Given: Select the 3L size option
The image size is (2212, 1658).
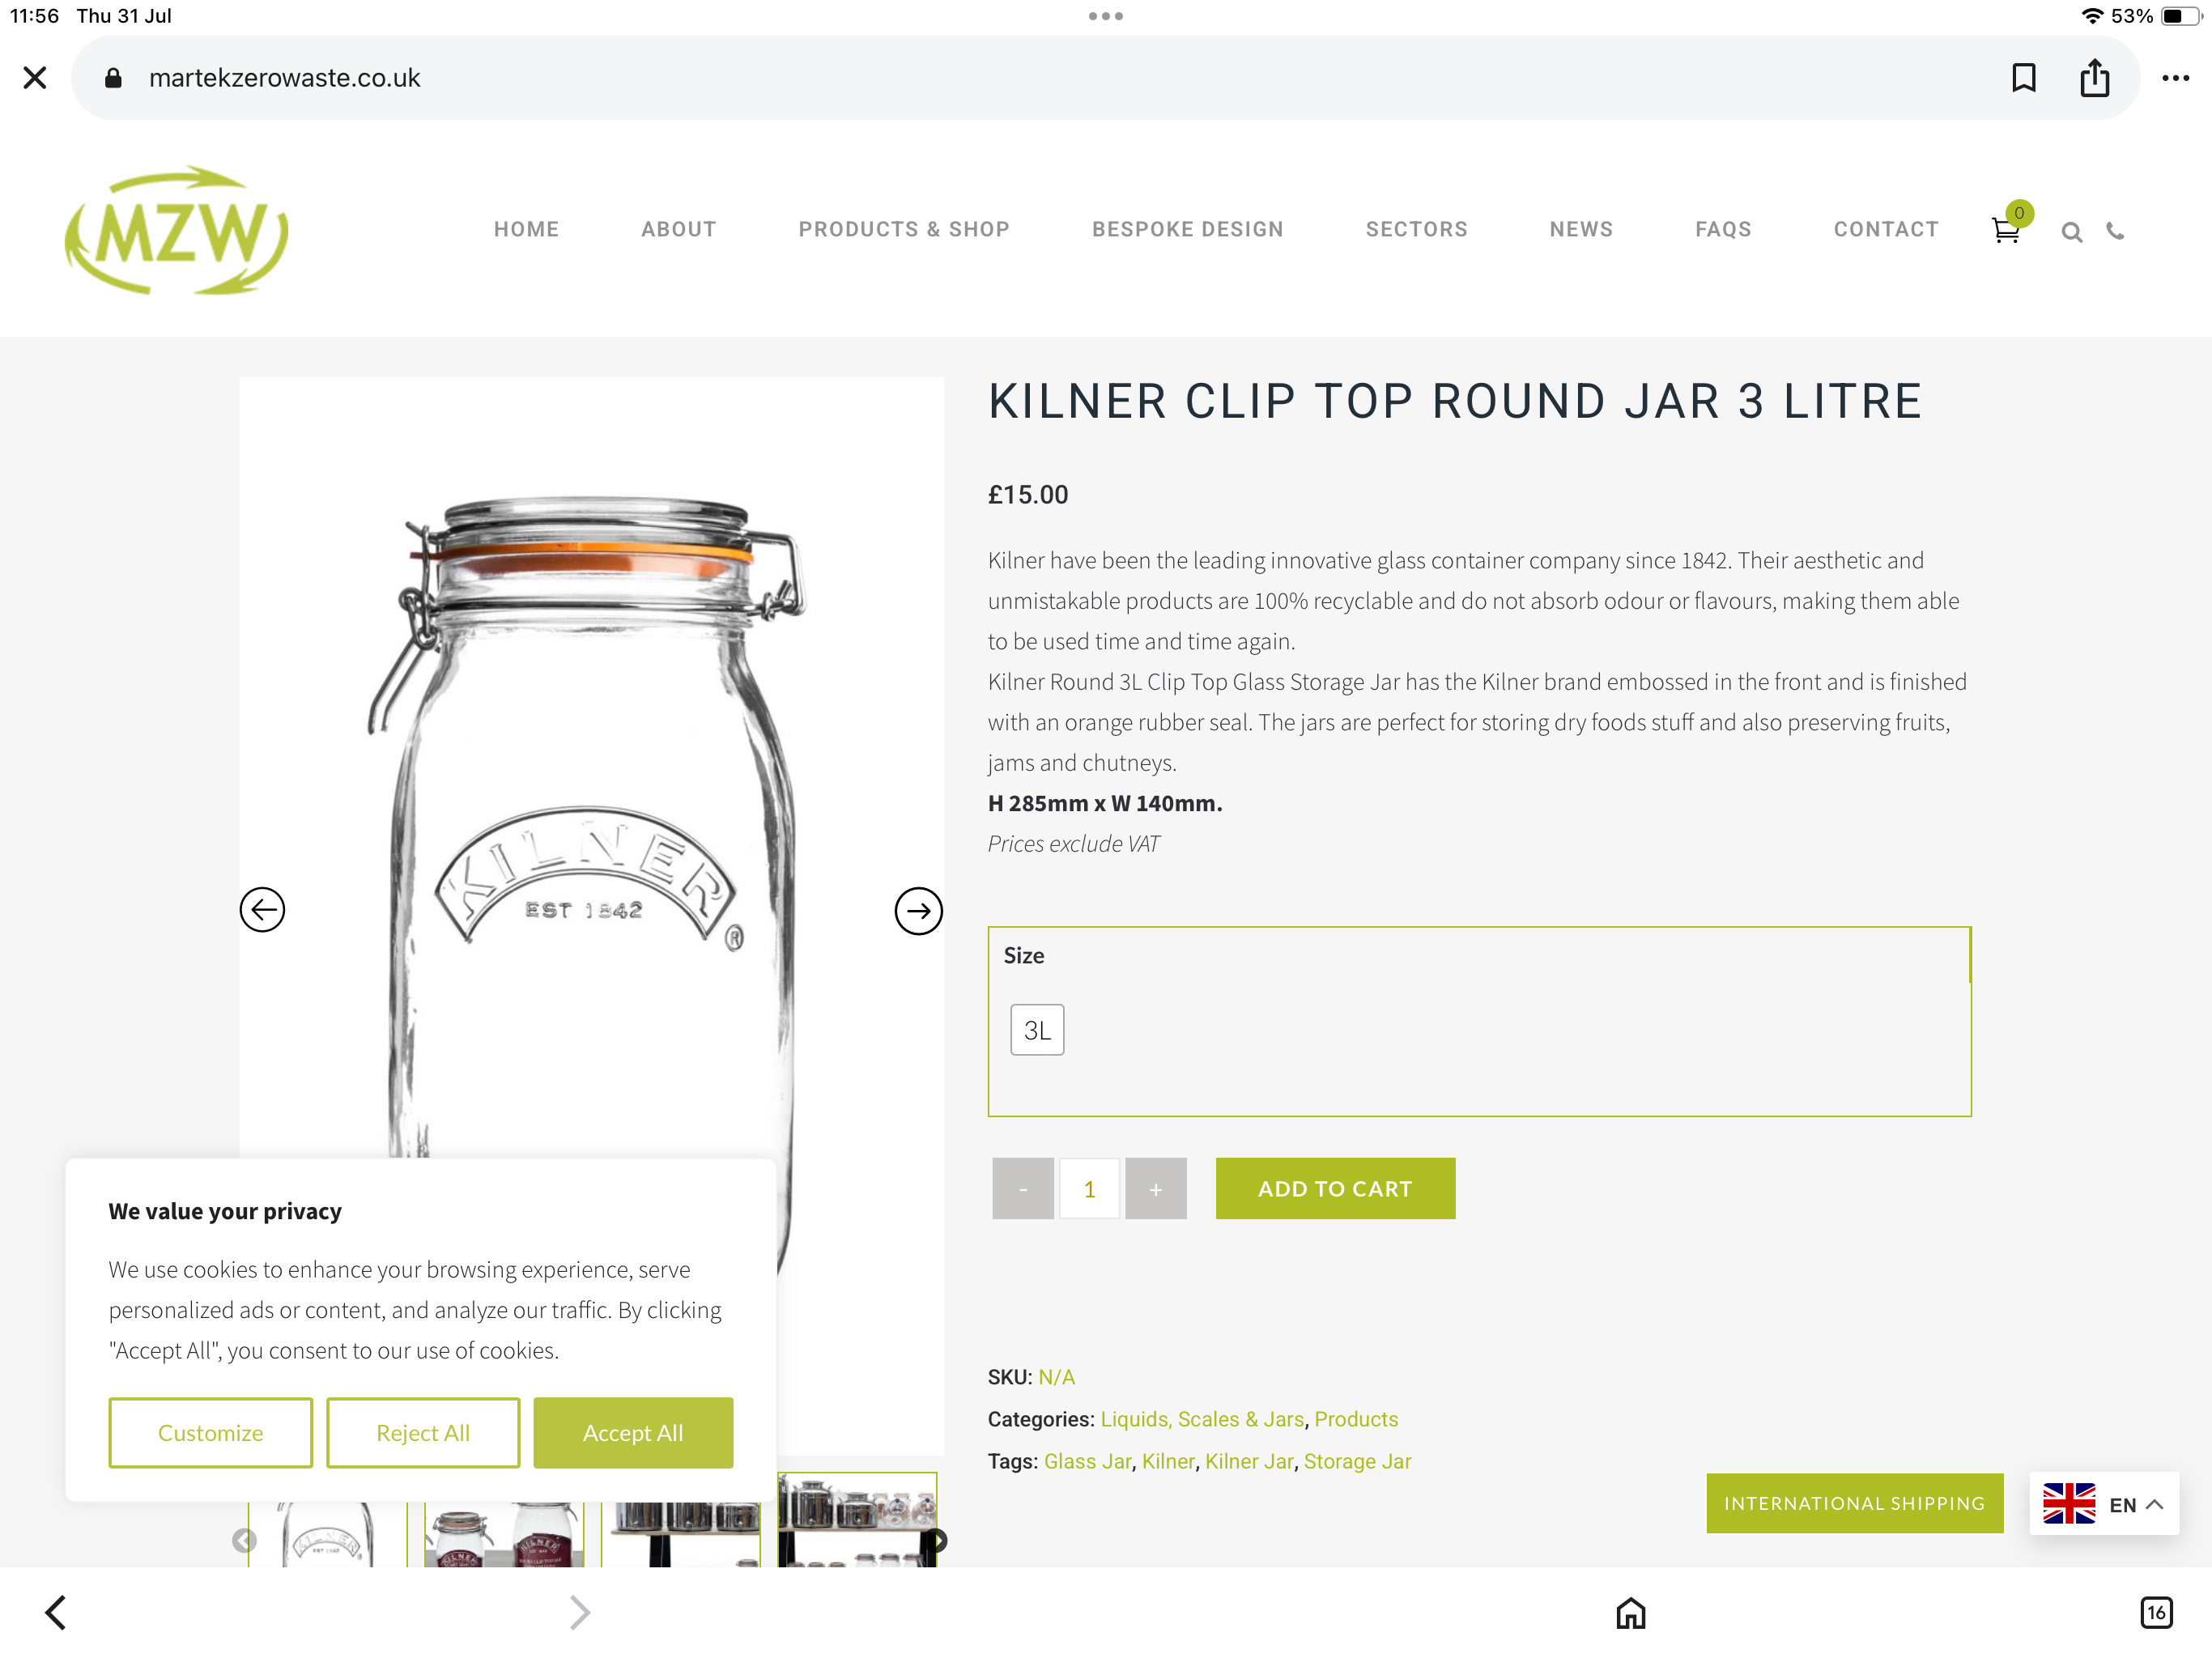Looking at the screenshot, I should click(x=1037, y=1030).
